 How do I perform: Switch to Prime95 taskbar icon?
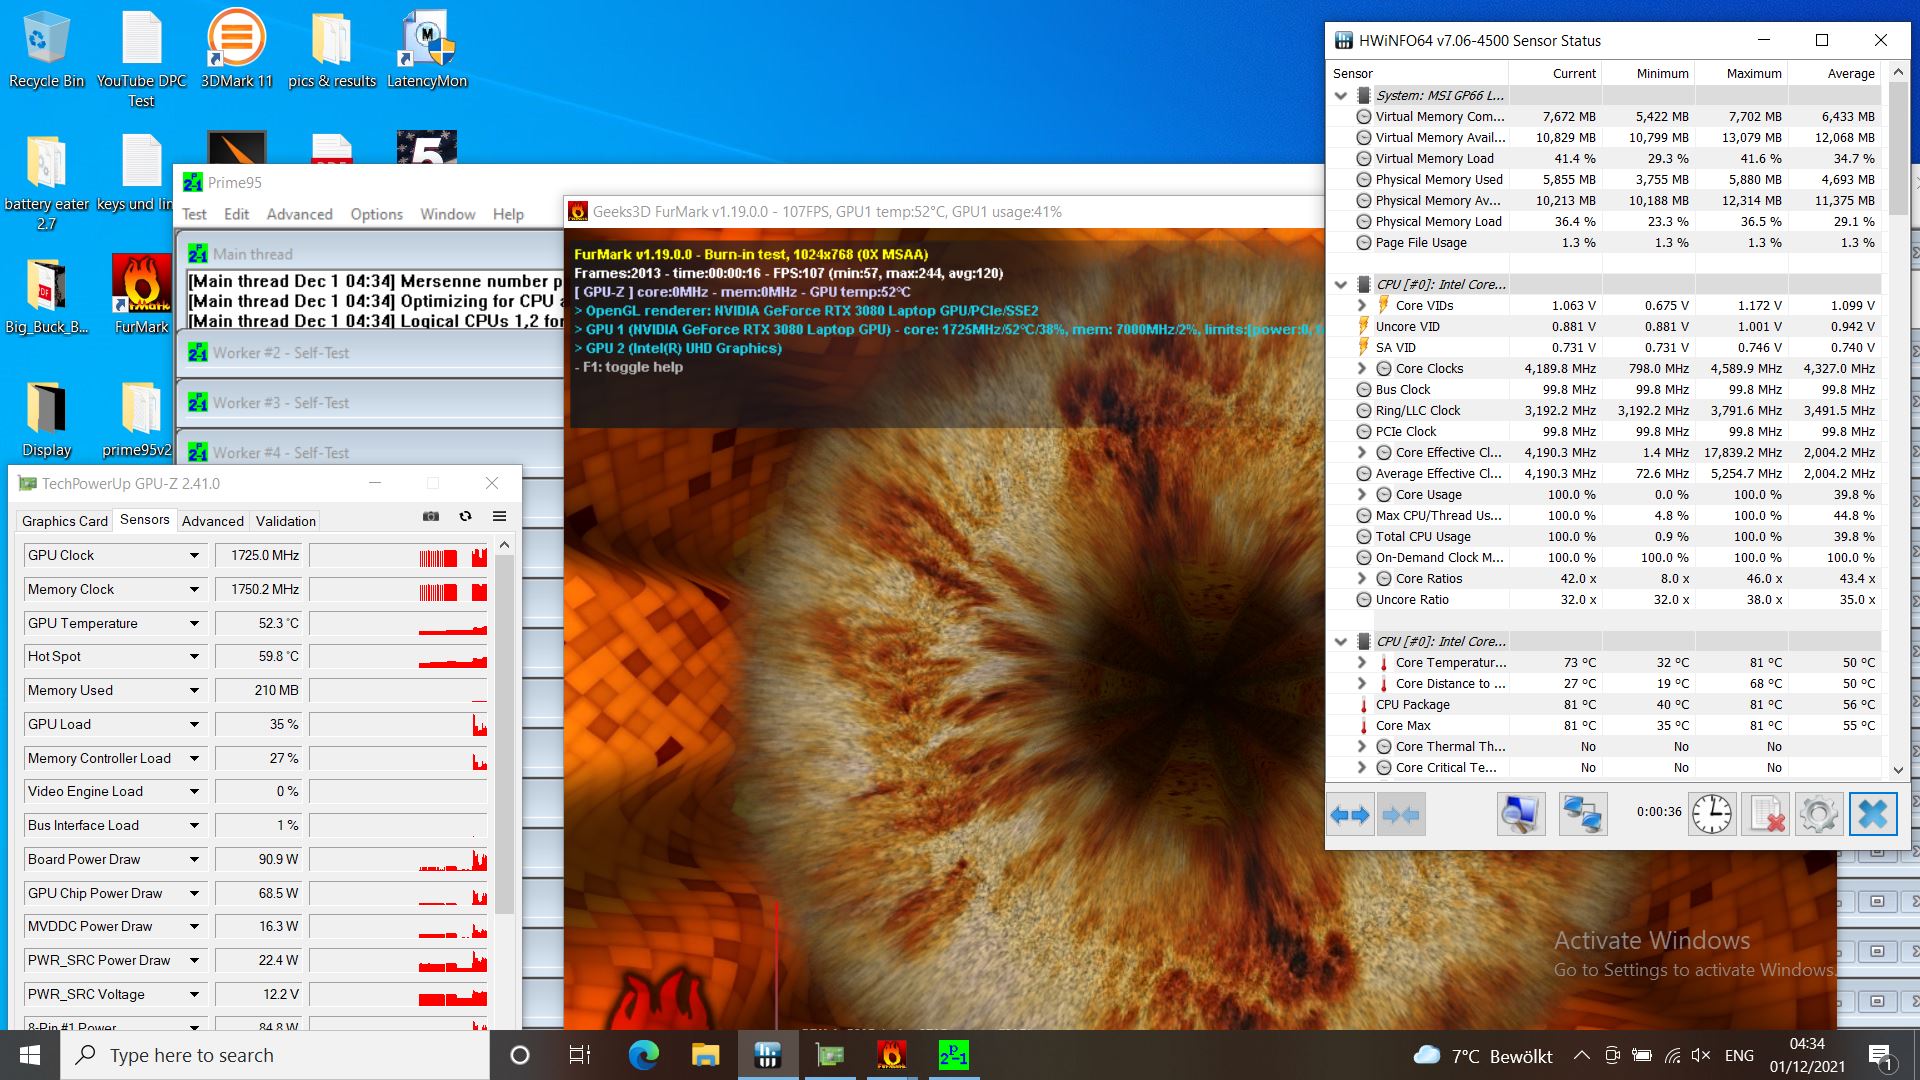953,1055
